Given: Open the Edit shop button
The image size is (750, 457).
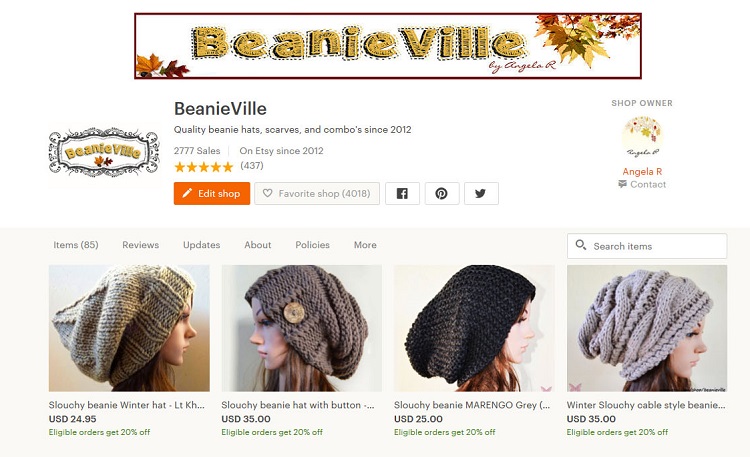Looking at the screenshot, I should pos(212,193).
